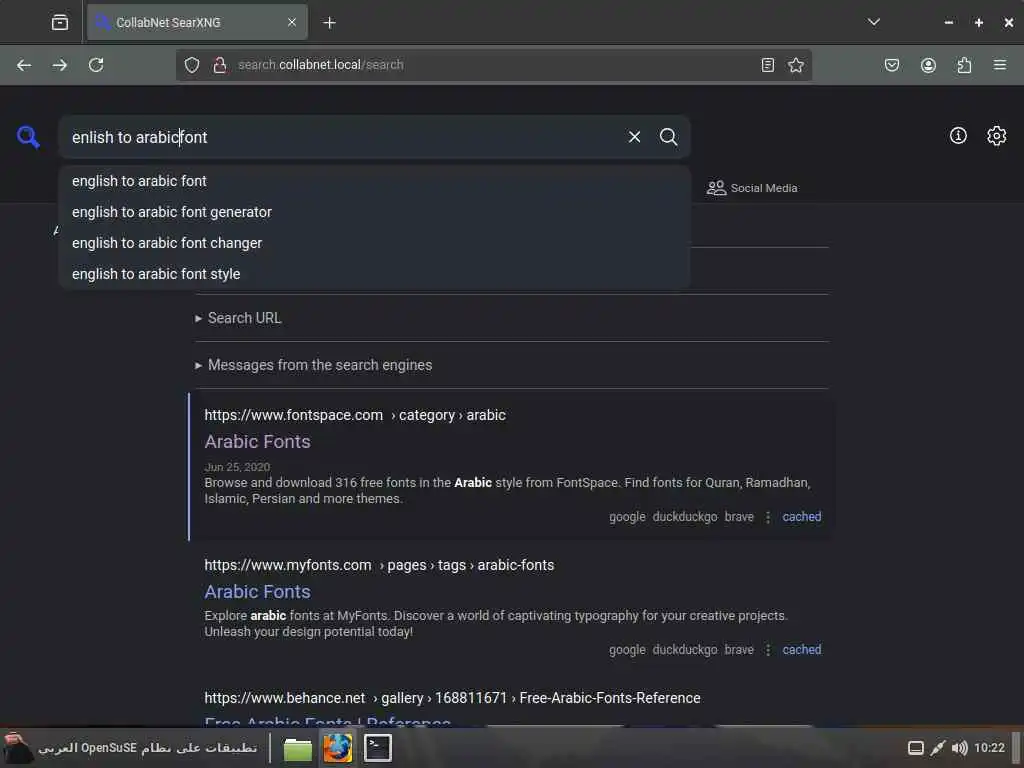1024x768 pixels.
Task: Click the site security padlock icon
Action: tap(220, 65)
